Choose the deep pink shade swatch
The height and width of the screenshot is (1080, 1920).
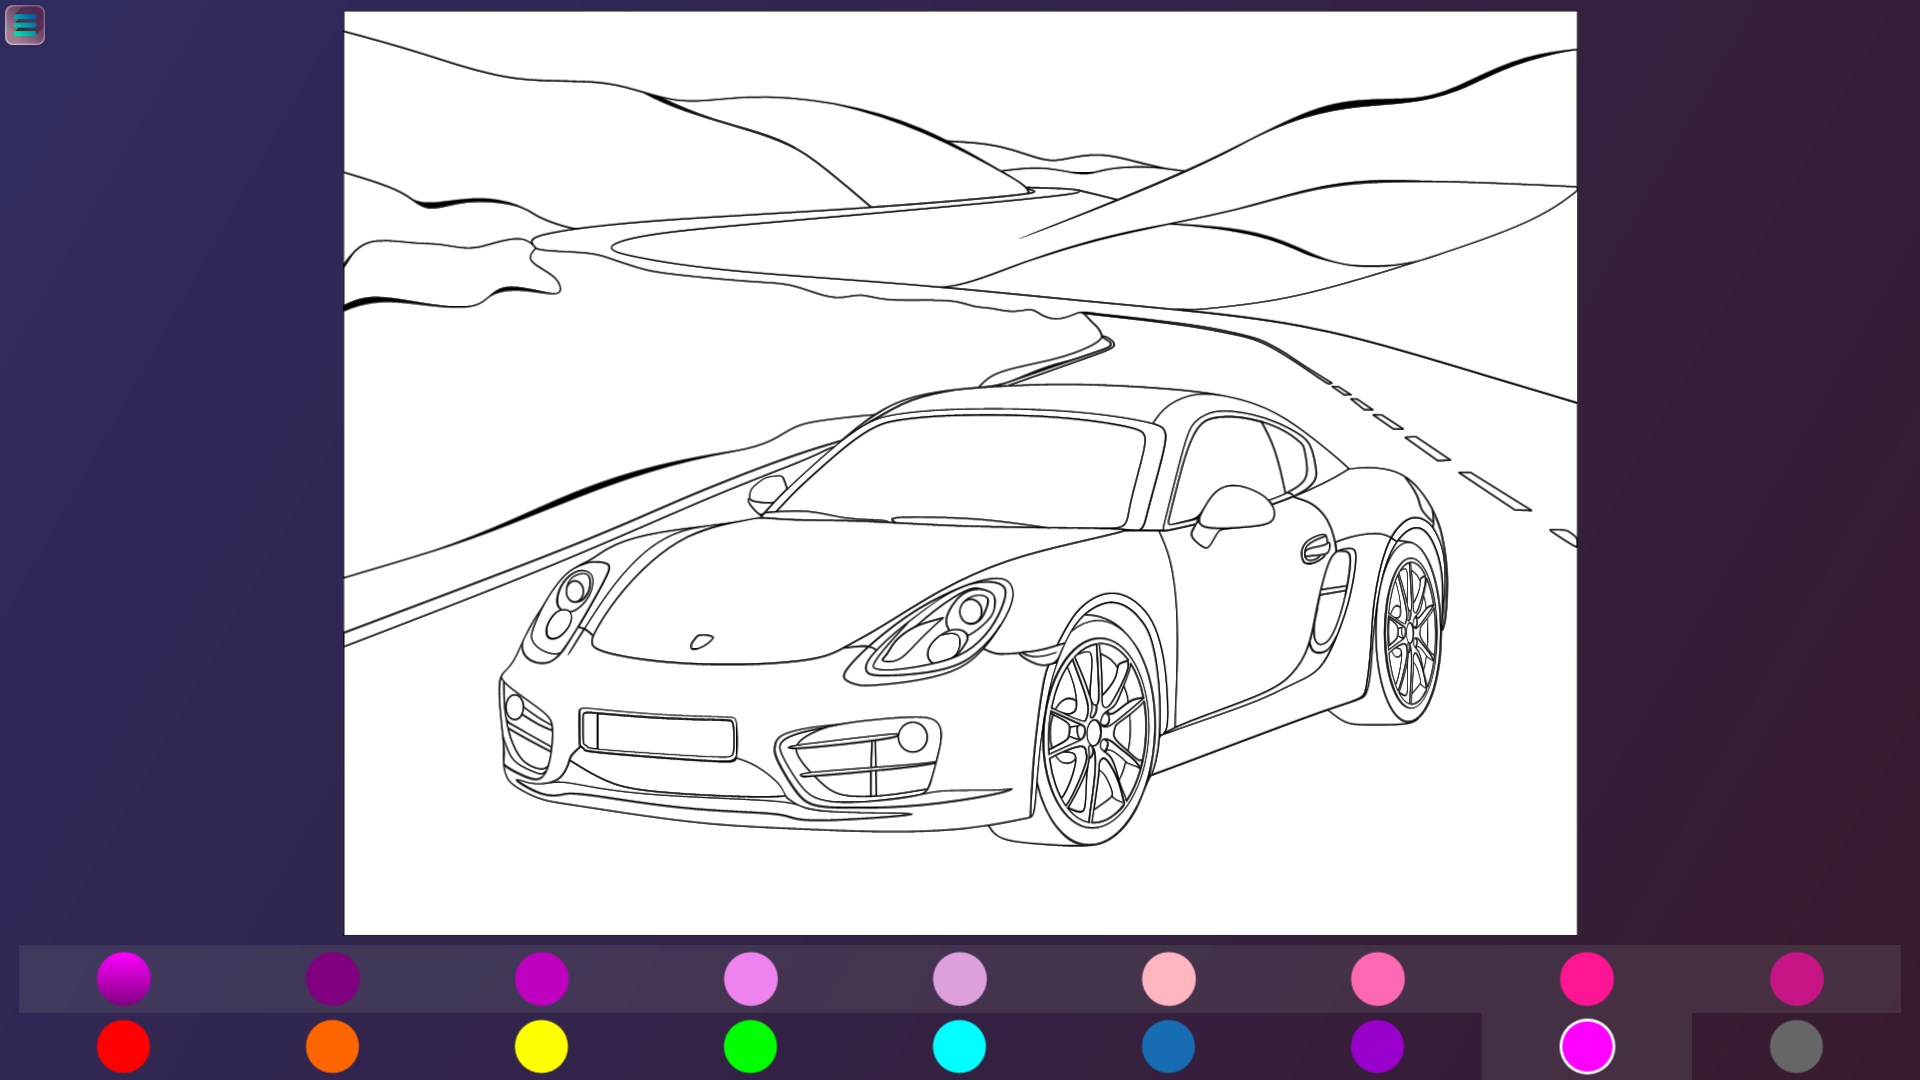tap(1587, 978)
